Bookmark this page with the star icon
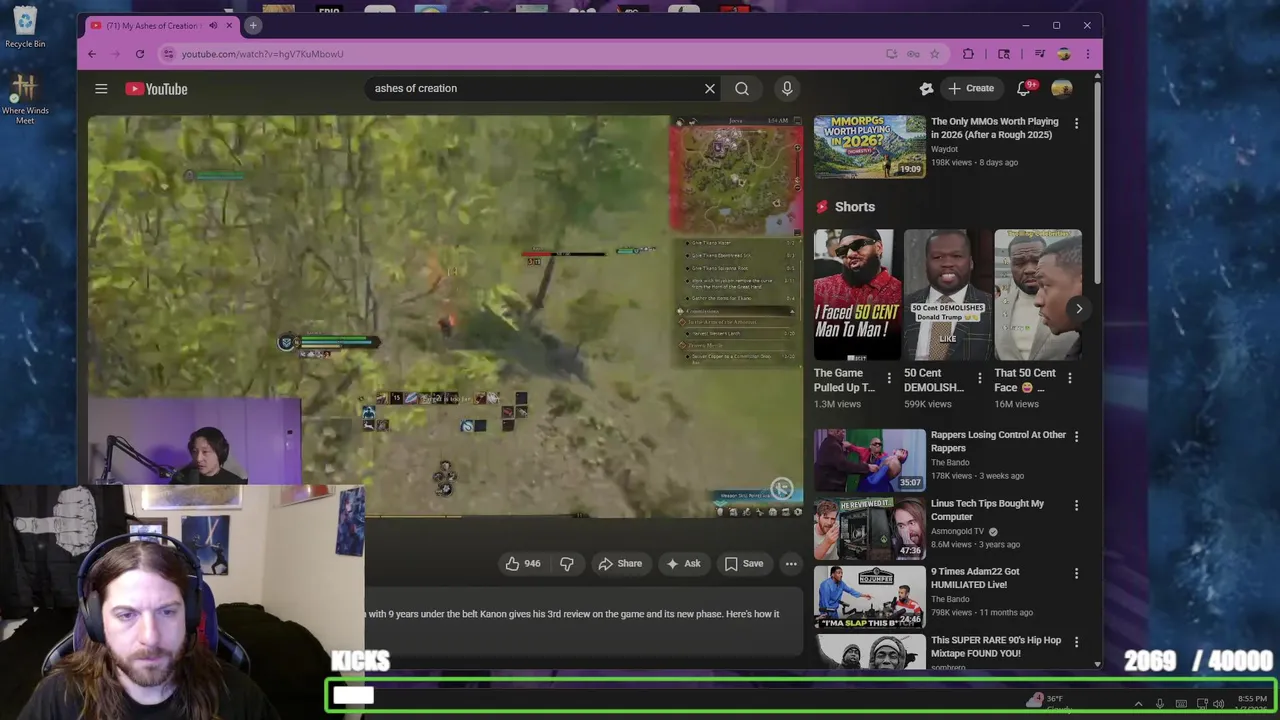This screenshot has height=720, width=1280. 935,54
